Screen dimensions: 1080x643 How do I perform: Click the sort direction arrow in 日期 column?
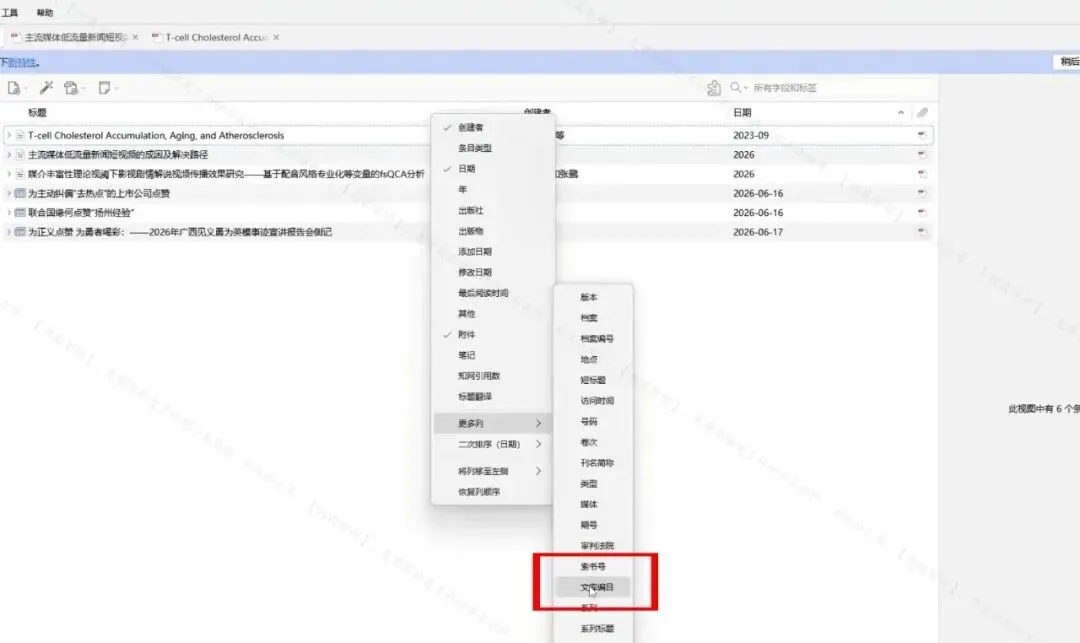click(x=901, y=112)
